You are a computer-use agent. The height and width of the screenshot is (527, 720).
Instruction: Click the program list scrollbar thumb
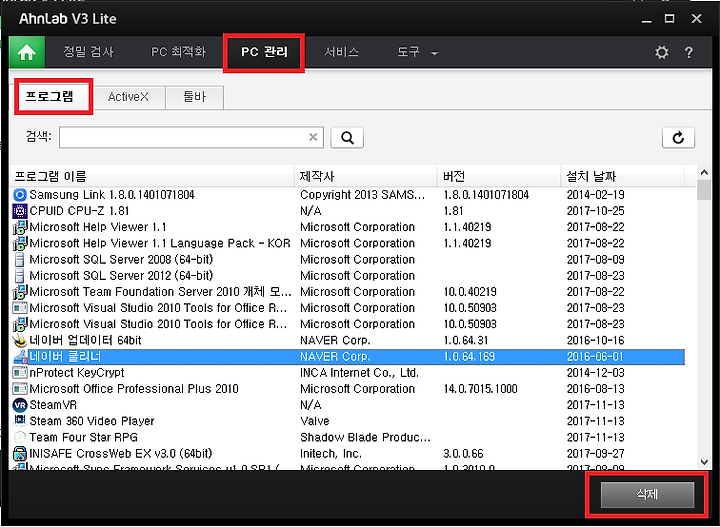703,190
